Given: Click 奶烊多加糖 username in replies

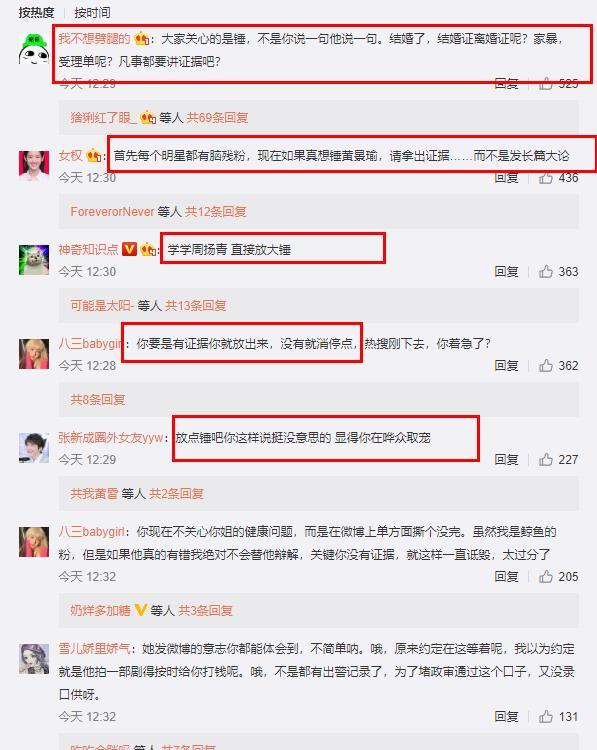Looking at the screenshot, I should point(100,610).
